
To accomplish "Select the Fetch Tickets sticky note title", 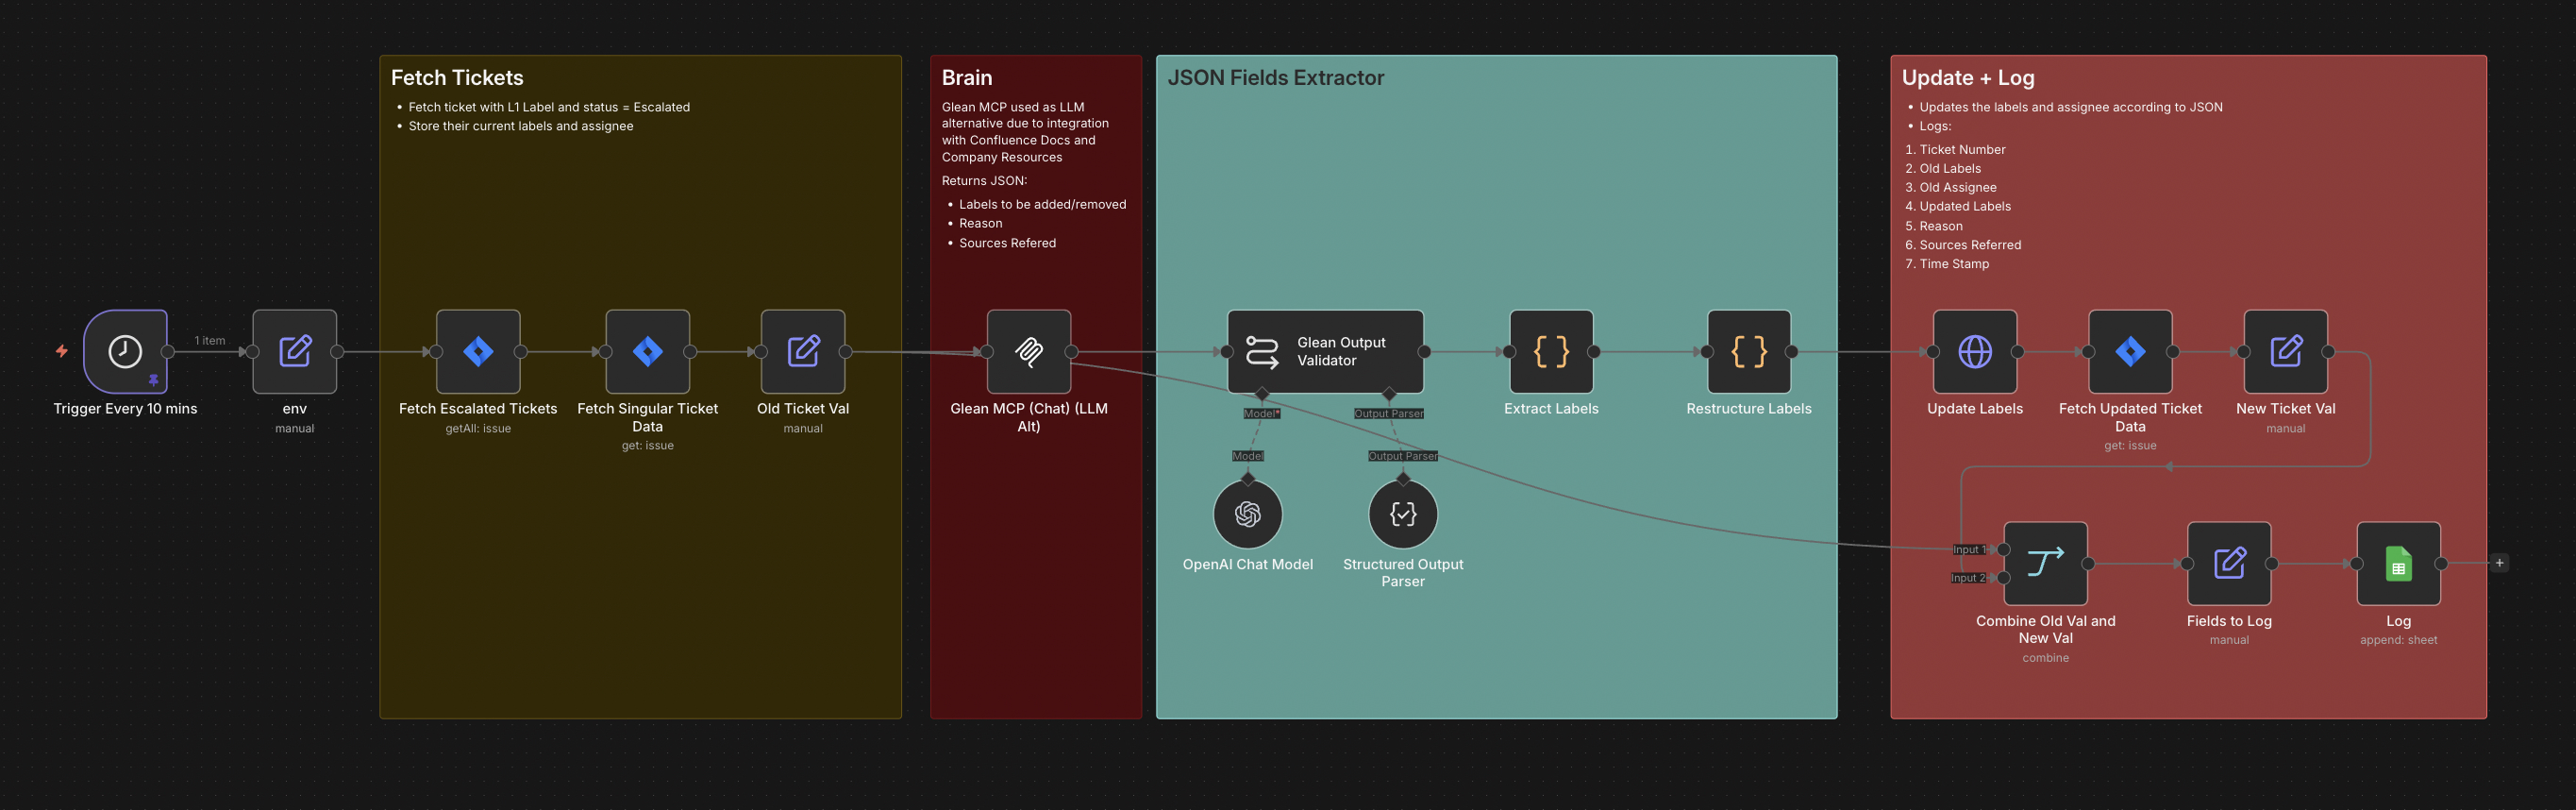I will pyautogui.click(x=457, y=78).
